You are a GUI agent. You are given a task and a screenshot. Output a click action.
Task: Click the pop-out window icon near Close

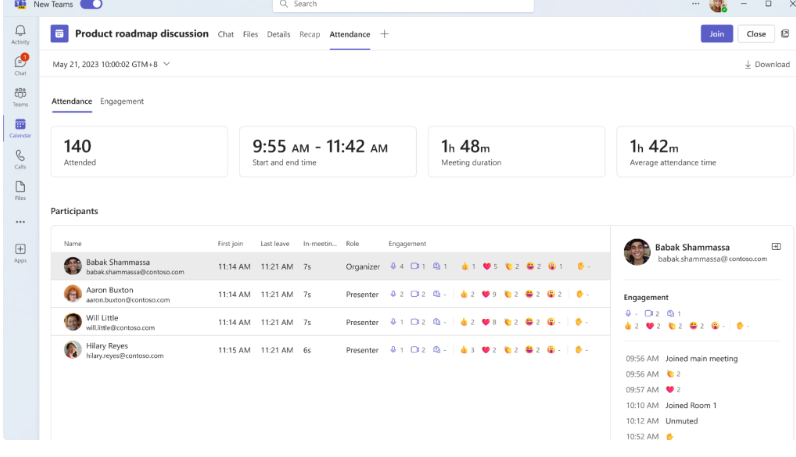point(785,34)
